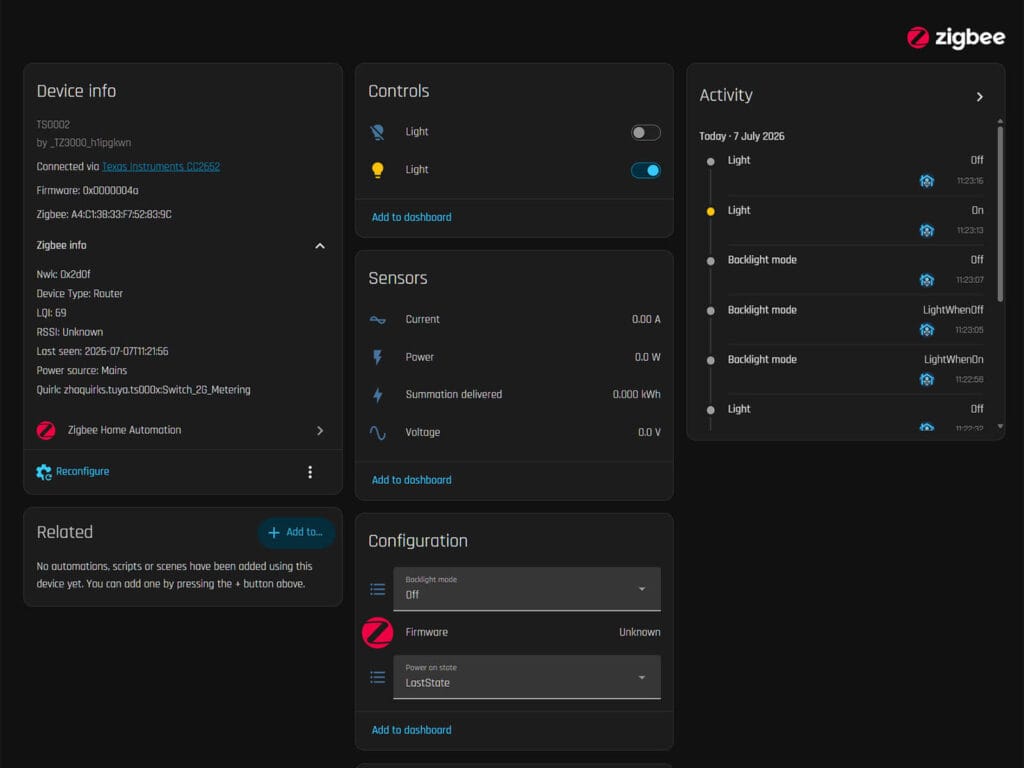Click the list icon beside Power on state
Image resolution: width=1024 pixels, height=768 pixels.
coord(377,677)
